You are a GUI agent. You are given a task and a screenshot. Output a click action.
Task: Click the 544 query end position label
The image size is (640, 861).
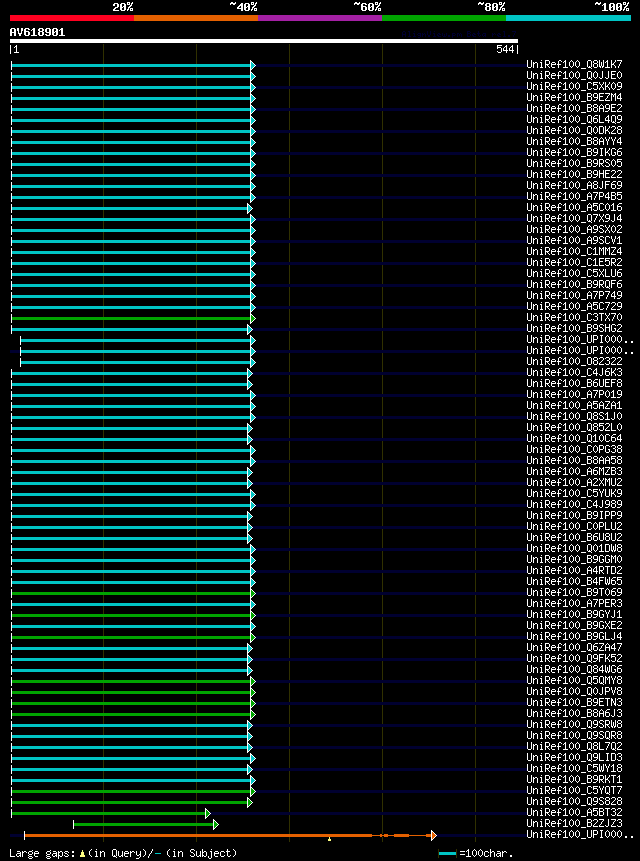(505, 50)
